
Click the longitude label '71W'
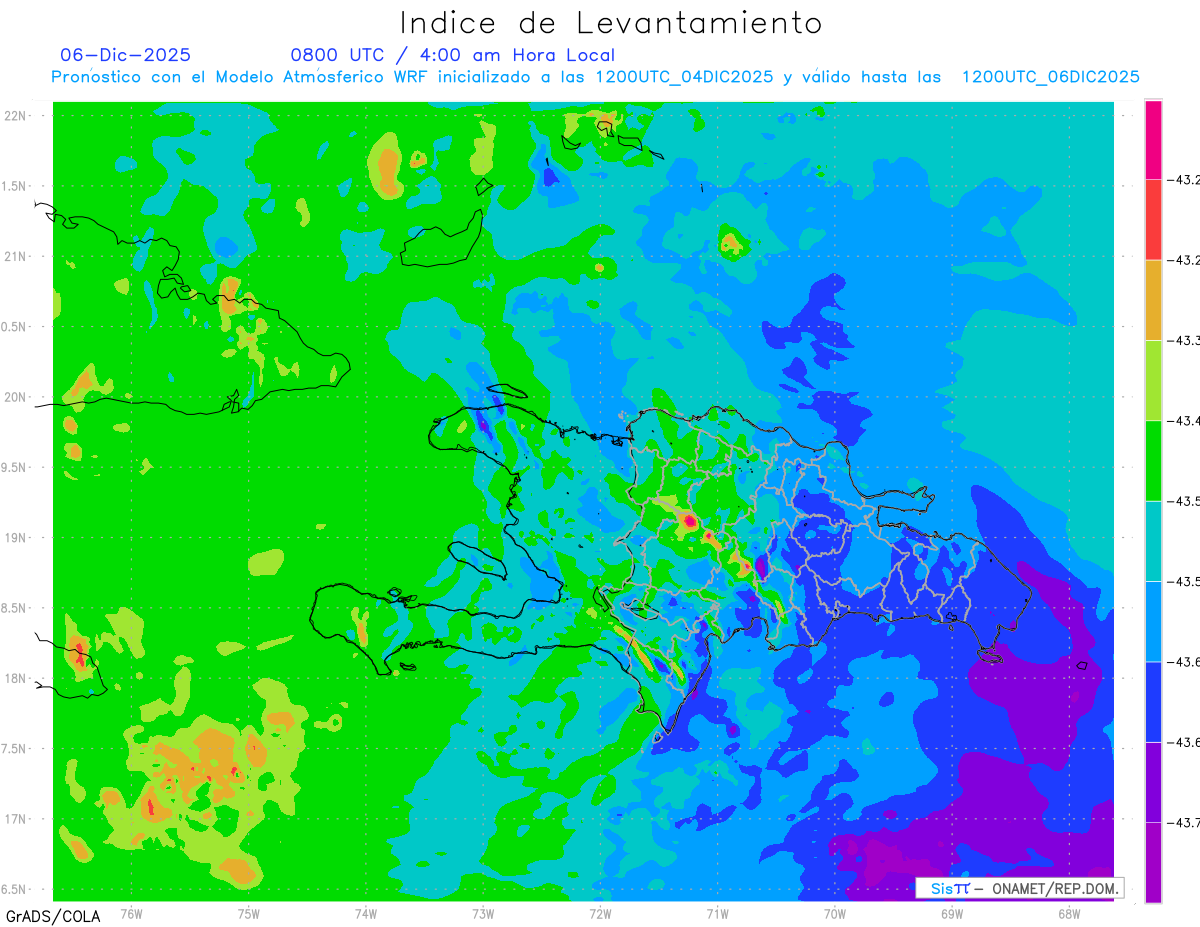pyautogui.click(x=717, y=913)
